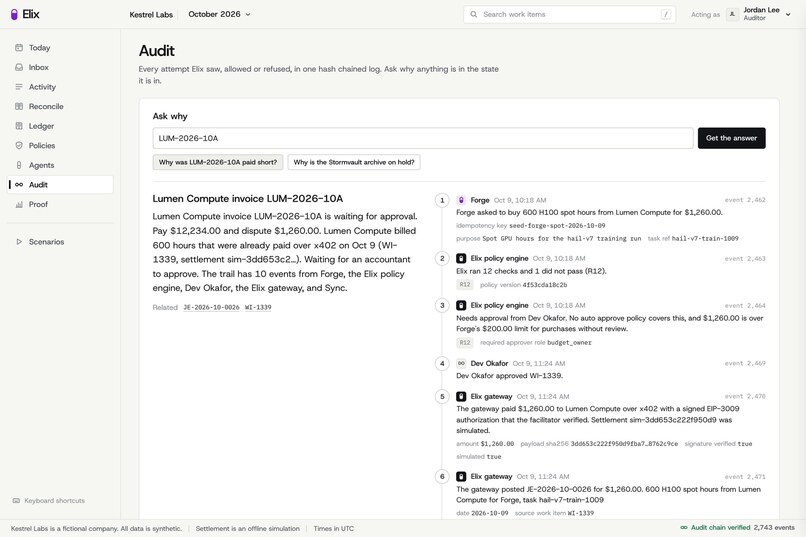Click the Scenarios play icon
The width and height of the screenshot is (806, 537).
[x=19, y=242]
